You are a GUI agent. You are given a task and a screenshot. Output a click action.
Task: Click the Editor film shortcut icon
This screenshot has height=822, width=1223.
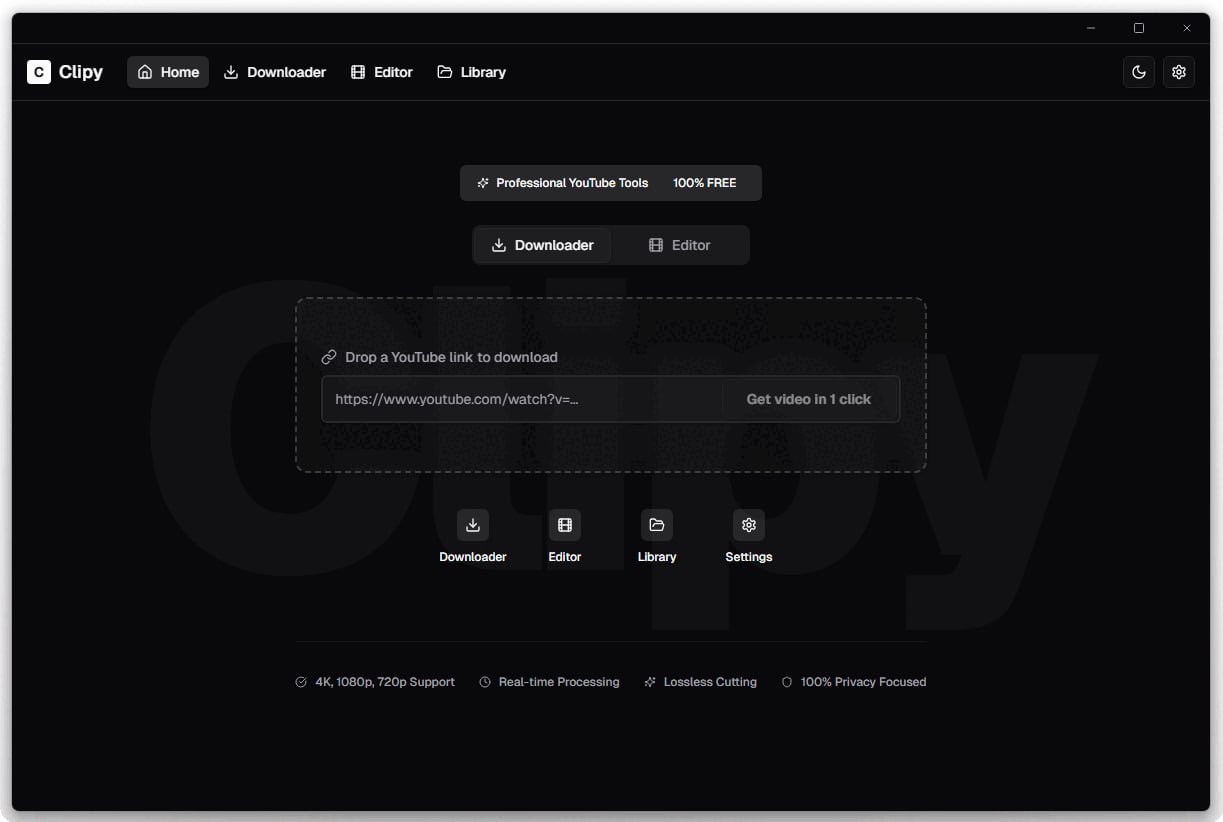(565, 525)
